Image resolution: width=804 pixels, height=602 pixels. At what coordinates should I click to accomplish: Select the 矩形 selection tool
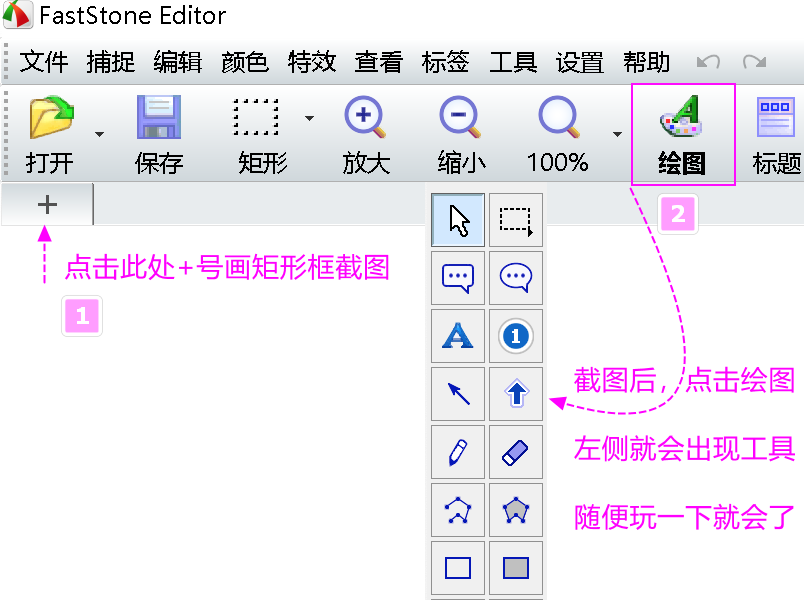262,134
